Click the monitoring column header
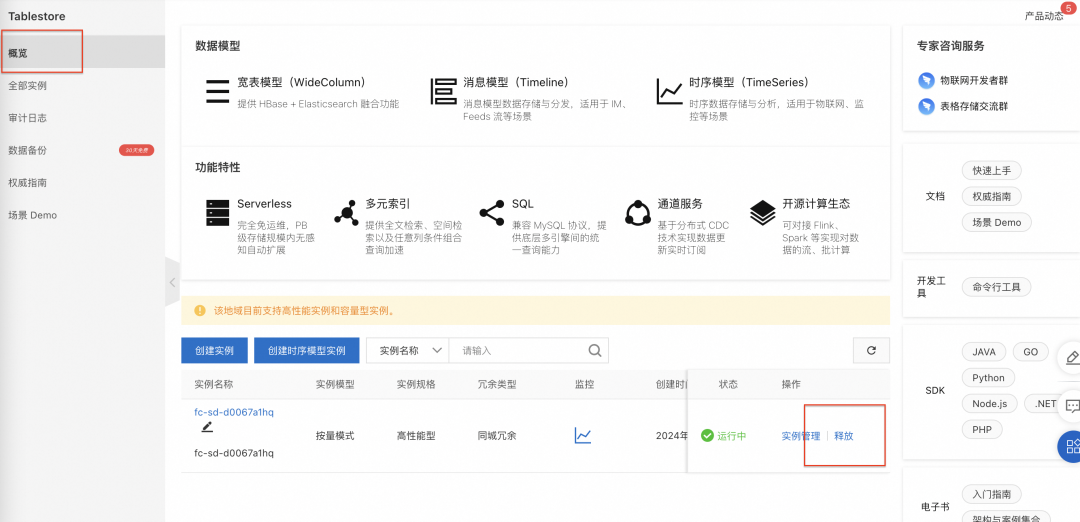 584,384
